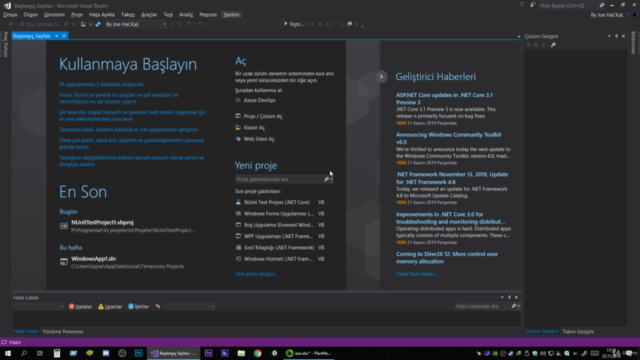The image size is (640, 360).
Task: Open the Çözüm Gezgini window options dropdown
Action: tap(609, 36)
